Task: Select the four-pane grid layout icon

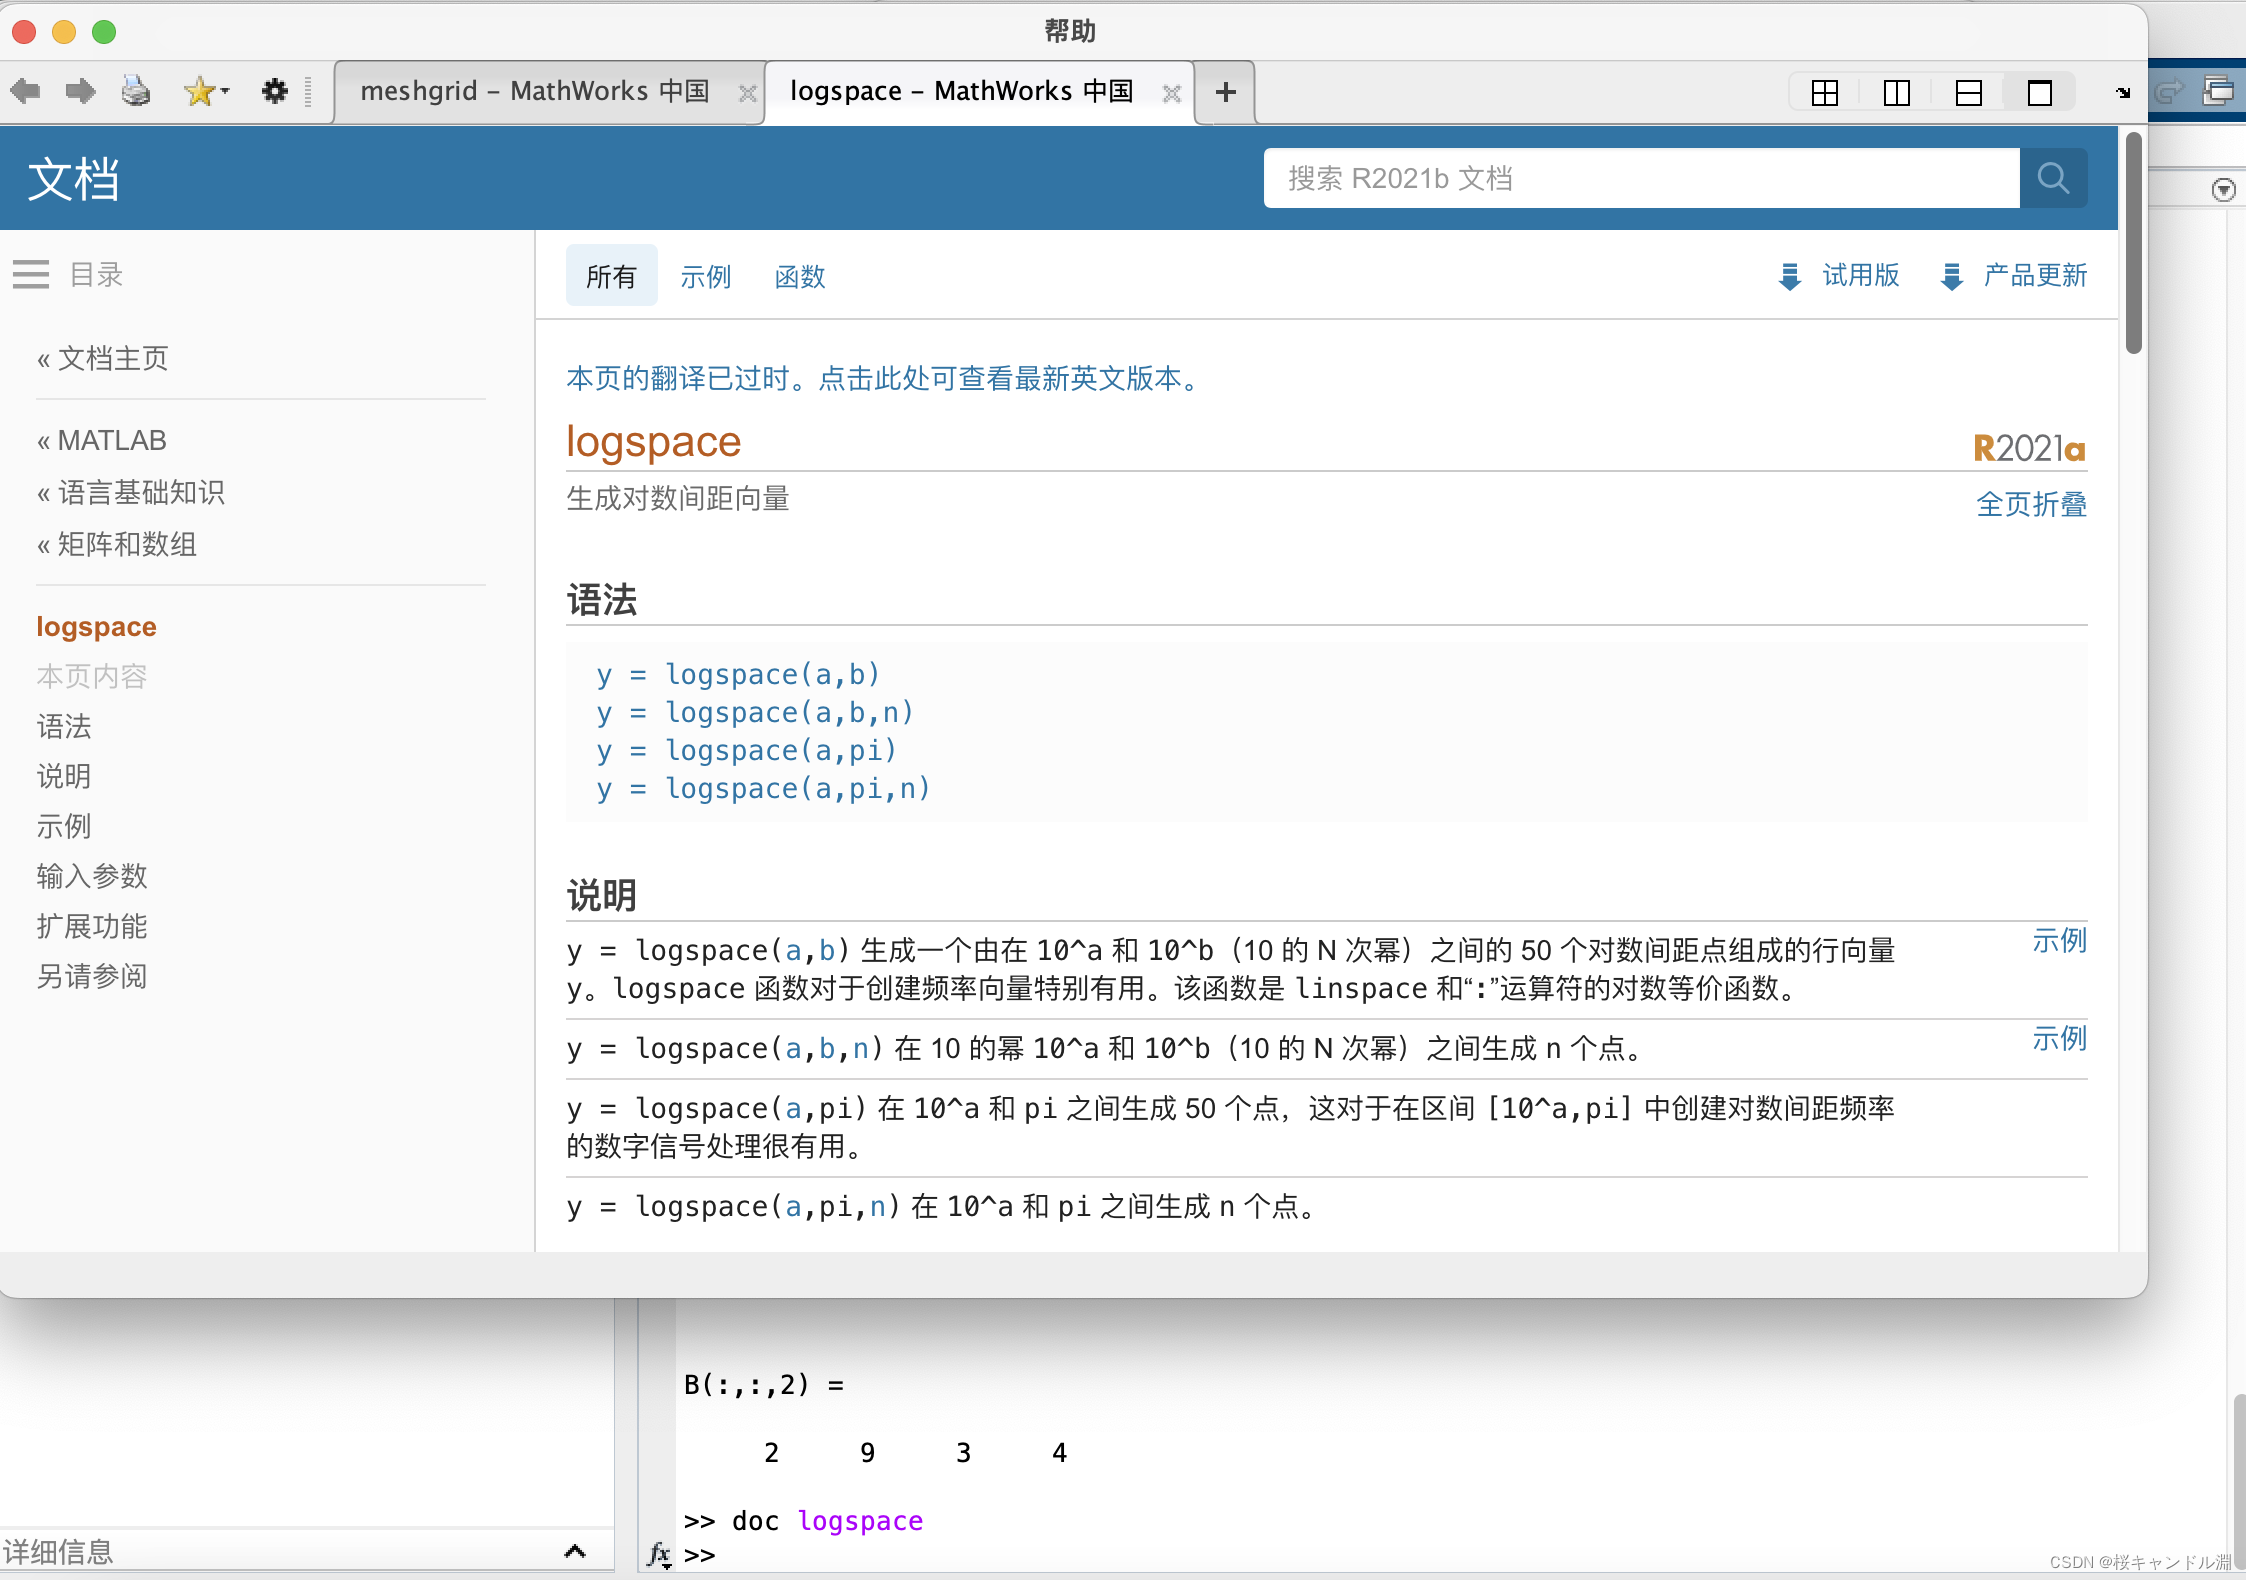Action: point(1825,93)
